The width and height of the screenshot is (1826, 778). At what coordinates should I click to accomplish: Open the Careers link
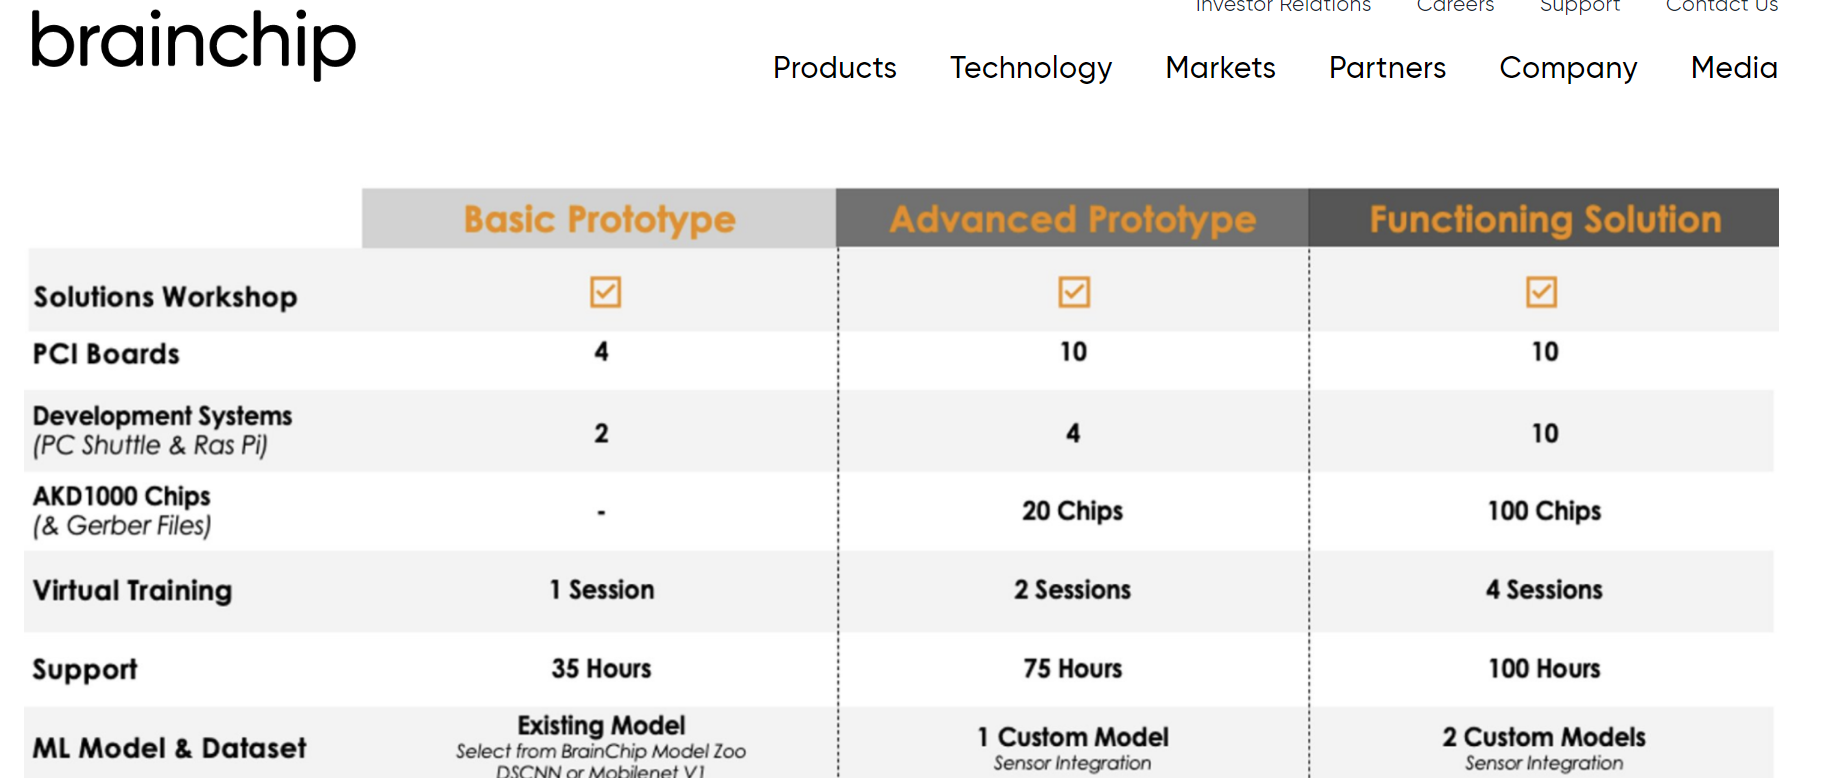point(1455,6)
